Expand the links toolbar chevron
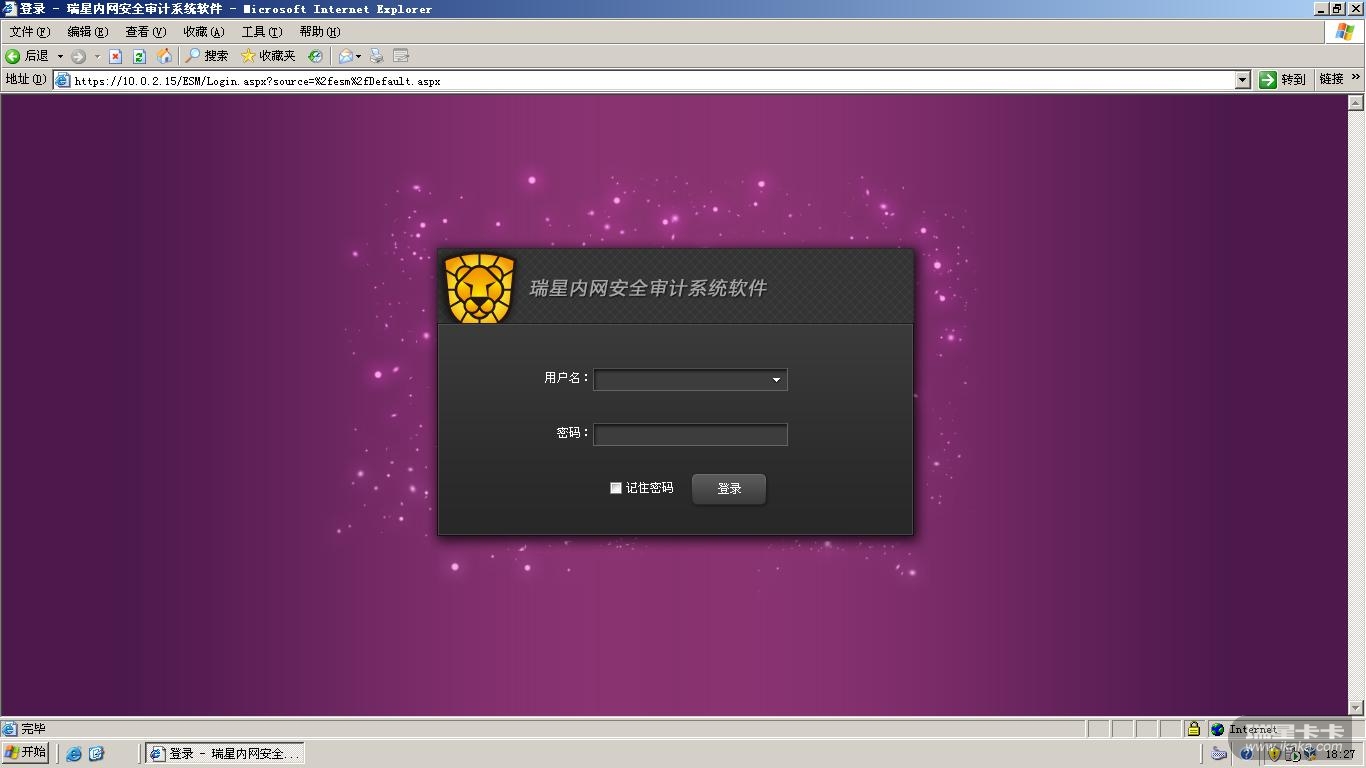The image size is (1366, 768). click(1357, 77)
